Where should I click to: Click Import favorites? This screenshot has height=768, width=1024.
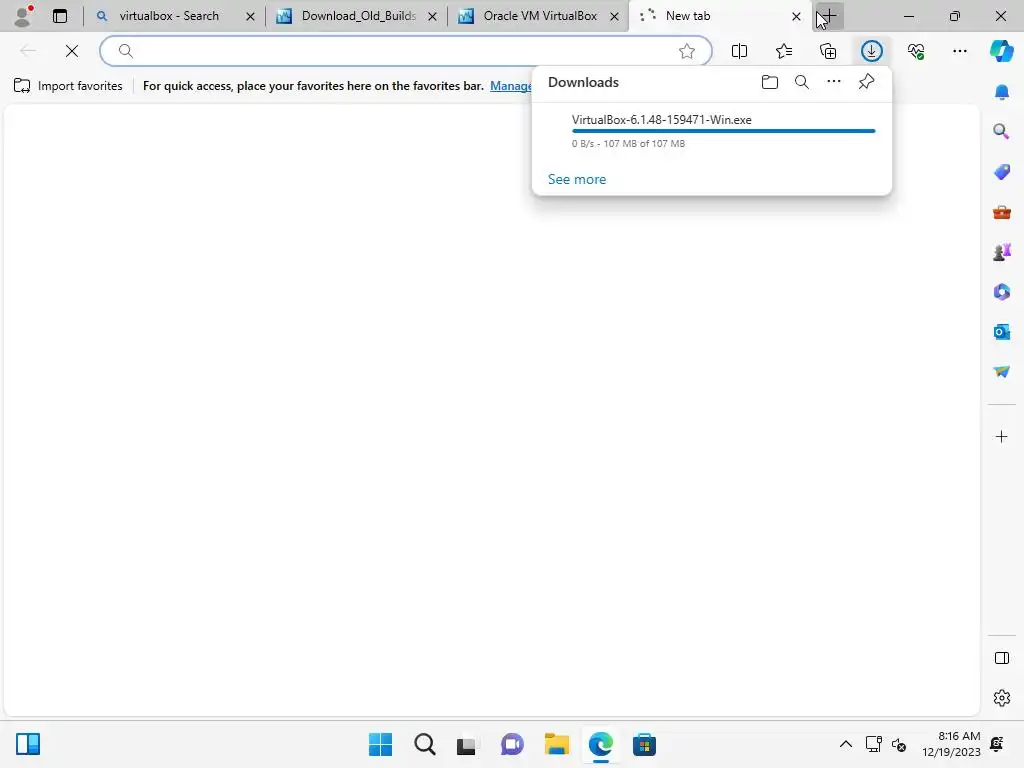coord(68,86)
